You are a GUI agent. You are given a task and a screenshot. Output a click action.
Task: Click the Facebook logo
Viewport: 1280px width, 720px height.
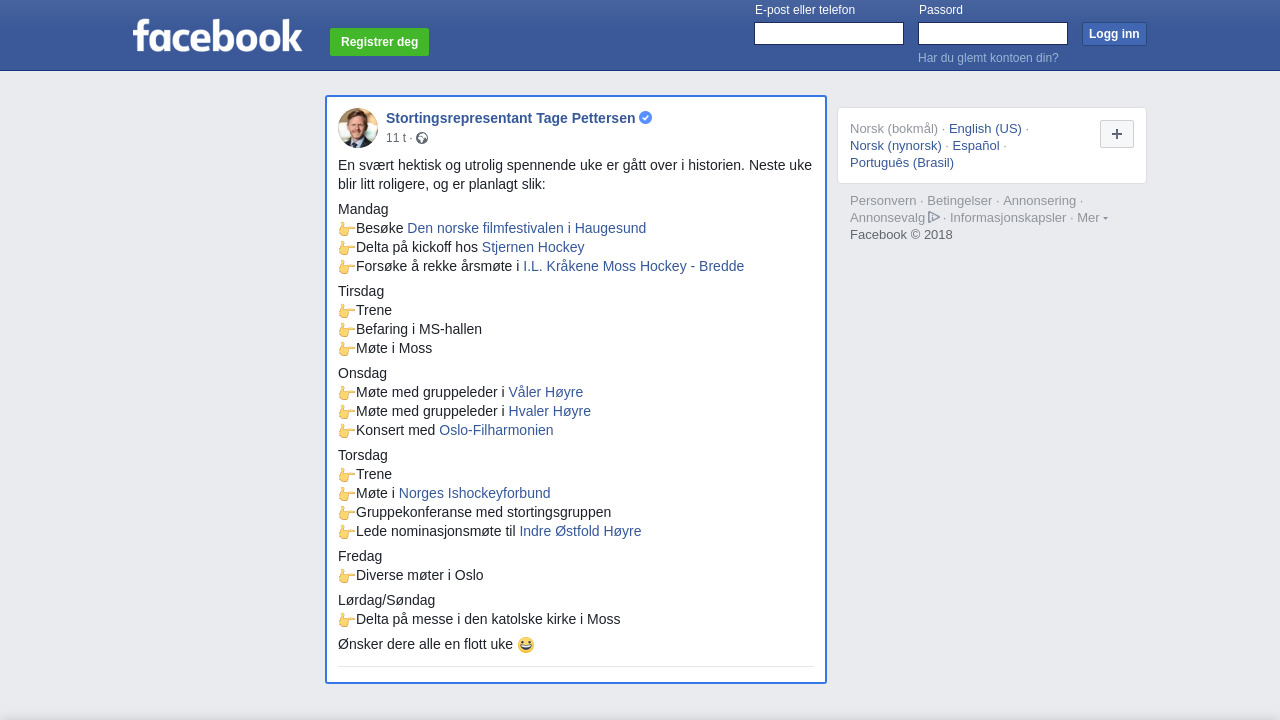pyautogui.click(x=217, y=36)
